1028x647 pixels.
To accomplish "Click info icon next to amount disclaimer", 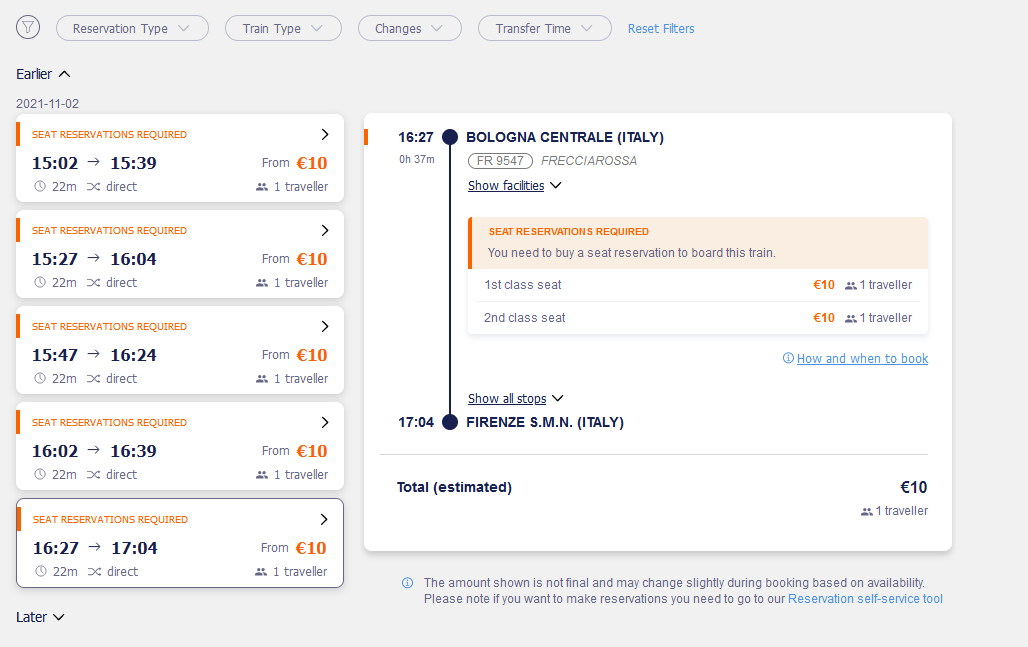I will [407, 583].
